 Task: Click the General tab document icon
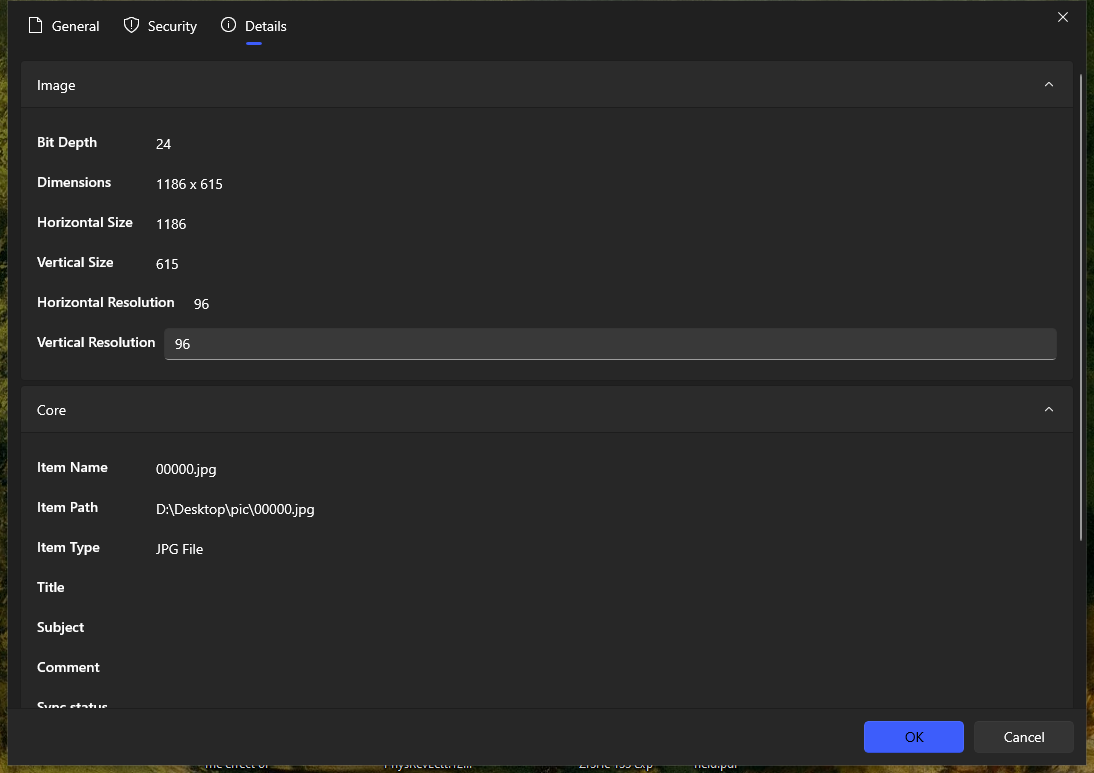click(x=36, y=26)
